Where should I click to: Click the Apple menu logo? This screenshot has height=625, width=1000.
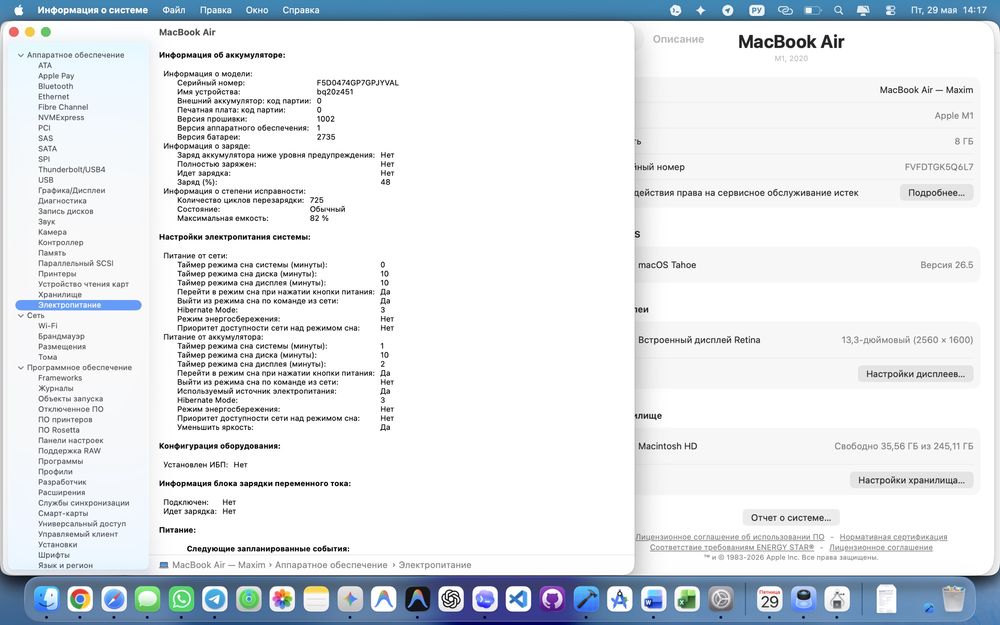point(18,10)
